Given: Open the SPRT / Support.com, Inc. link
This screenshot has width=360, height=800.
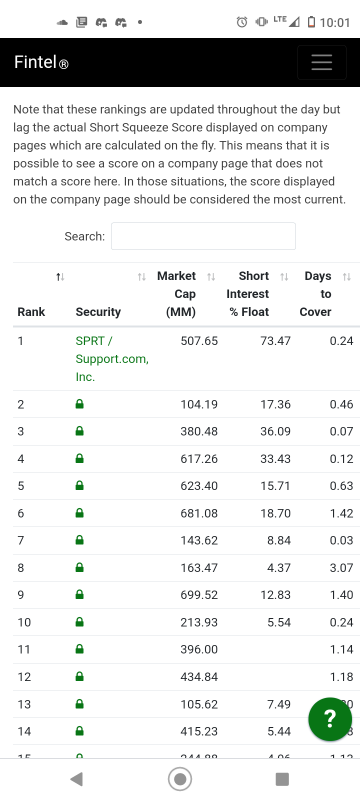Looking at the screenshot, I should coord(112,359).
